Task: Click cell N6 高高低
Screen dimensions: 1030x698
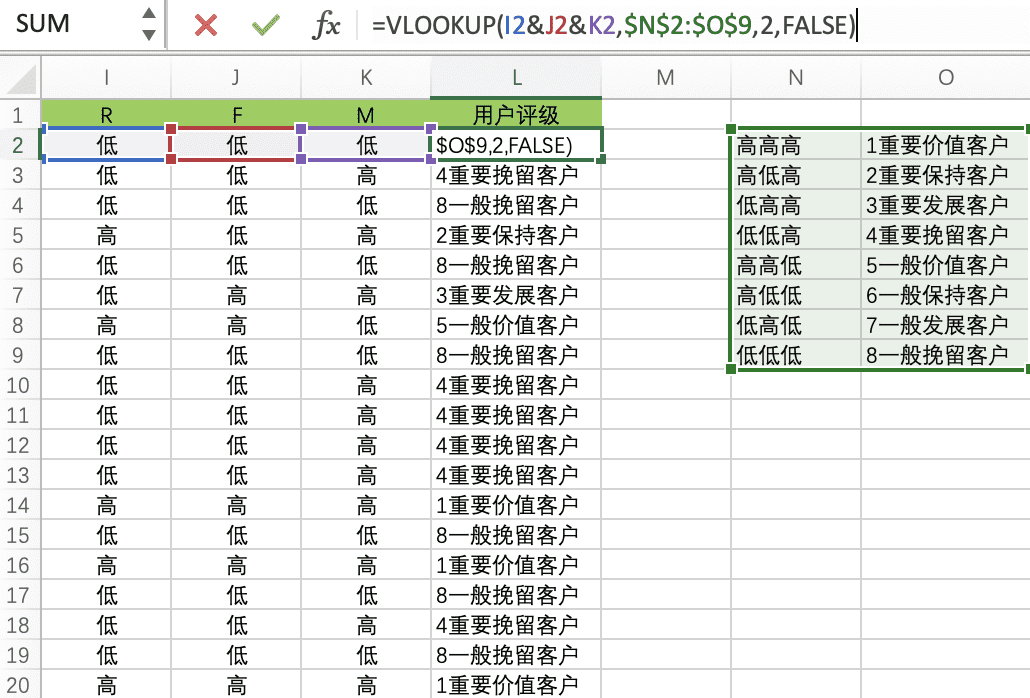Action: coord(795,265)
